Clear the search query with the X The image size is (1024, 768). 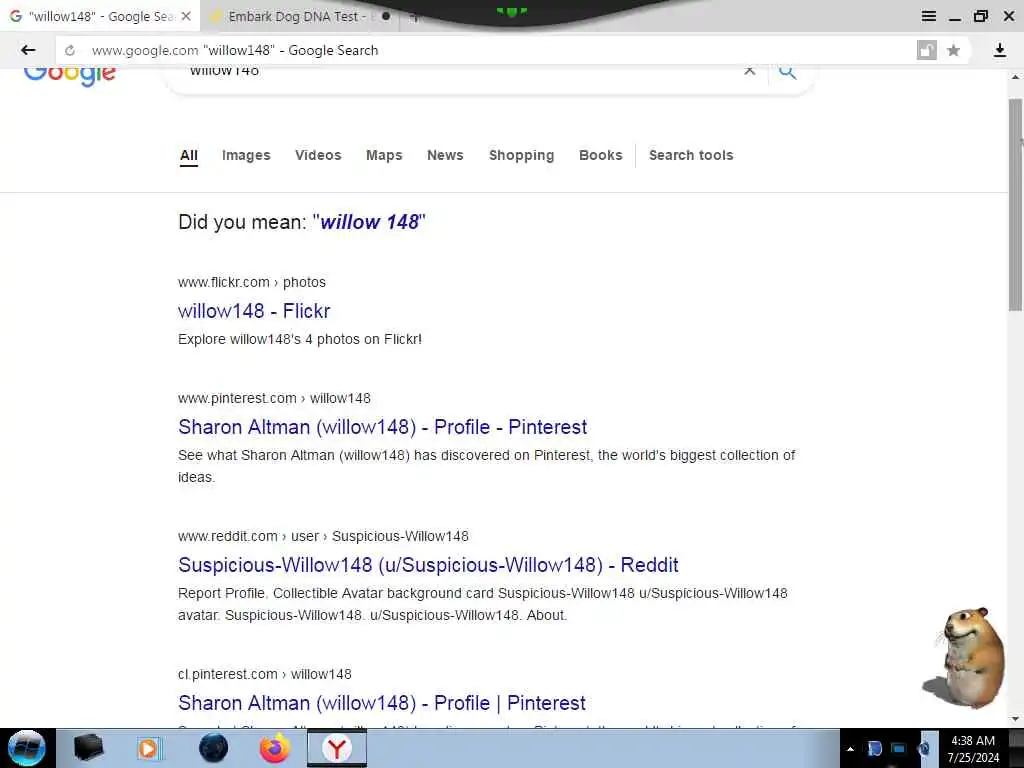(x=750, y=71)
